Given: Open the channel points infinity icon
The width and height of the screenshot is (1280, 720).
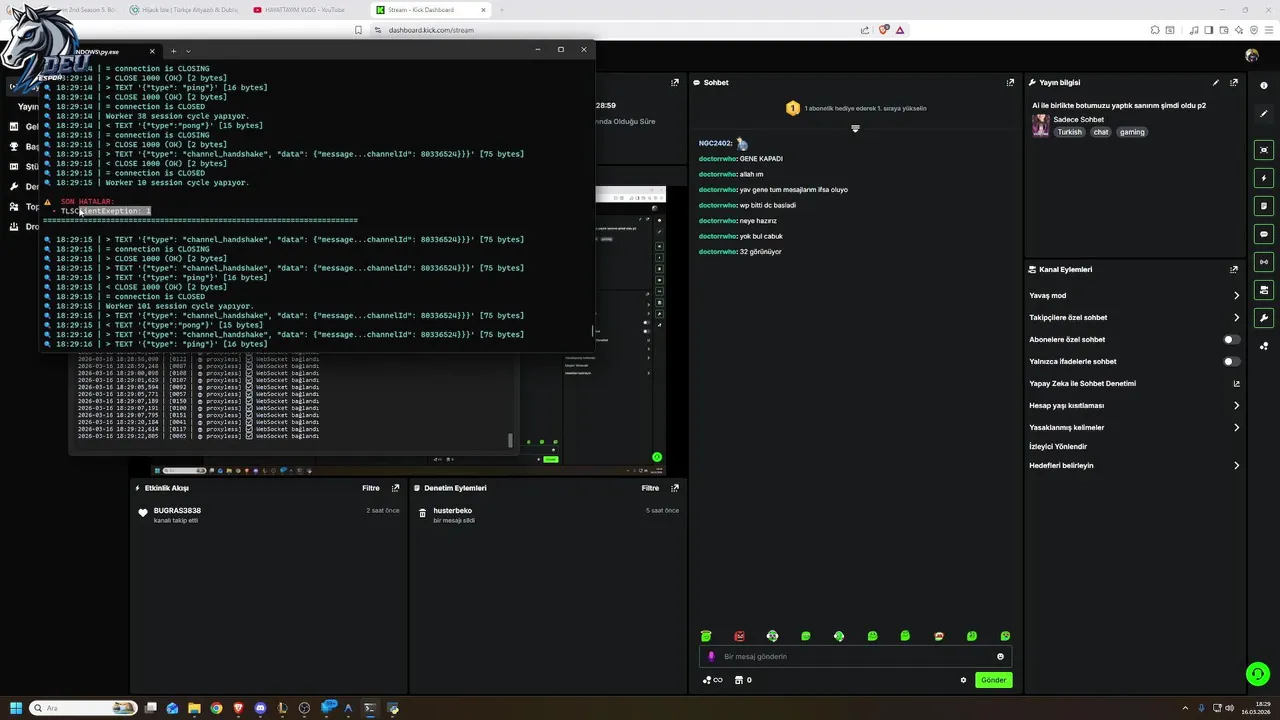Looking at the screenshot, I should 713,680.
